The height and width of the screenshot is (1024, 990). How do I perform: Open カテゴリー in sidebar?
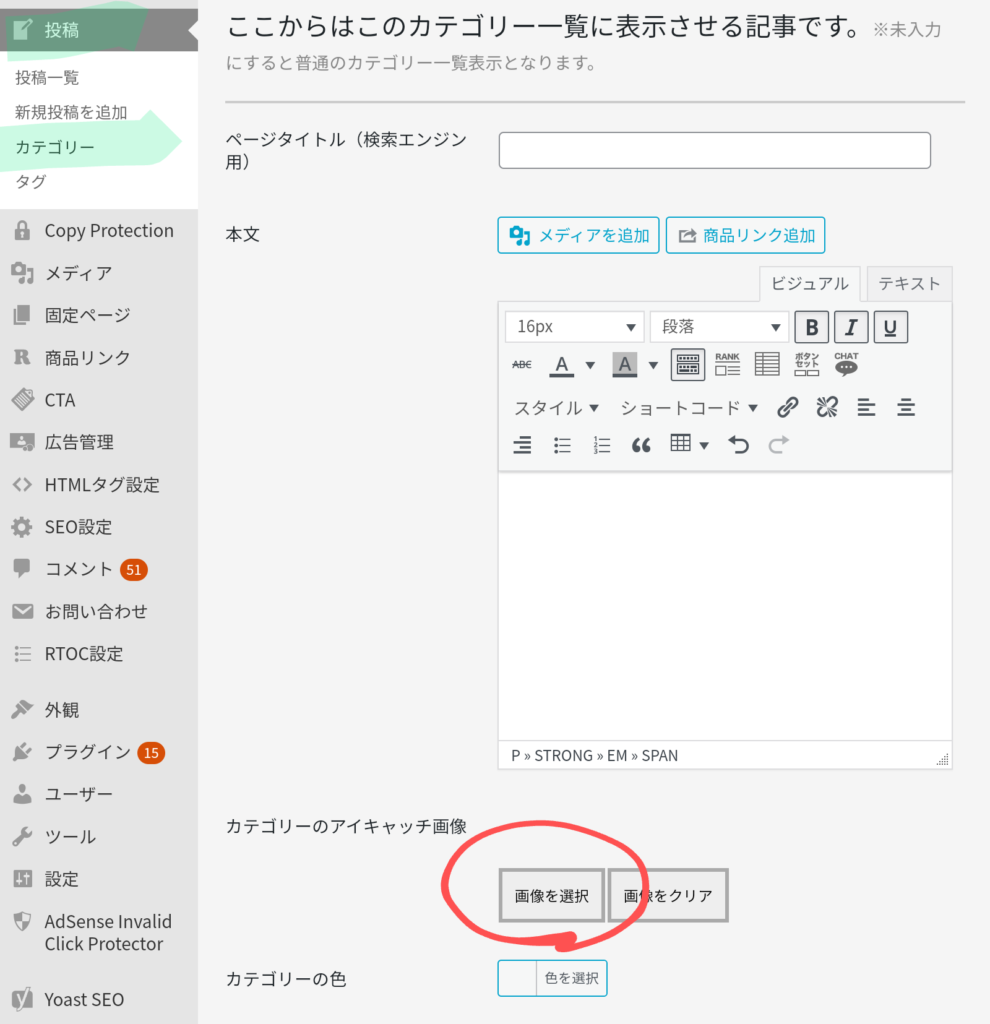tap(55, 147)
